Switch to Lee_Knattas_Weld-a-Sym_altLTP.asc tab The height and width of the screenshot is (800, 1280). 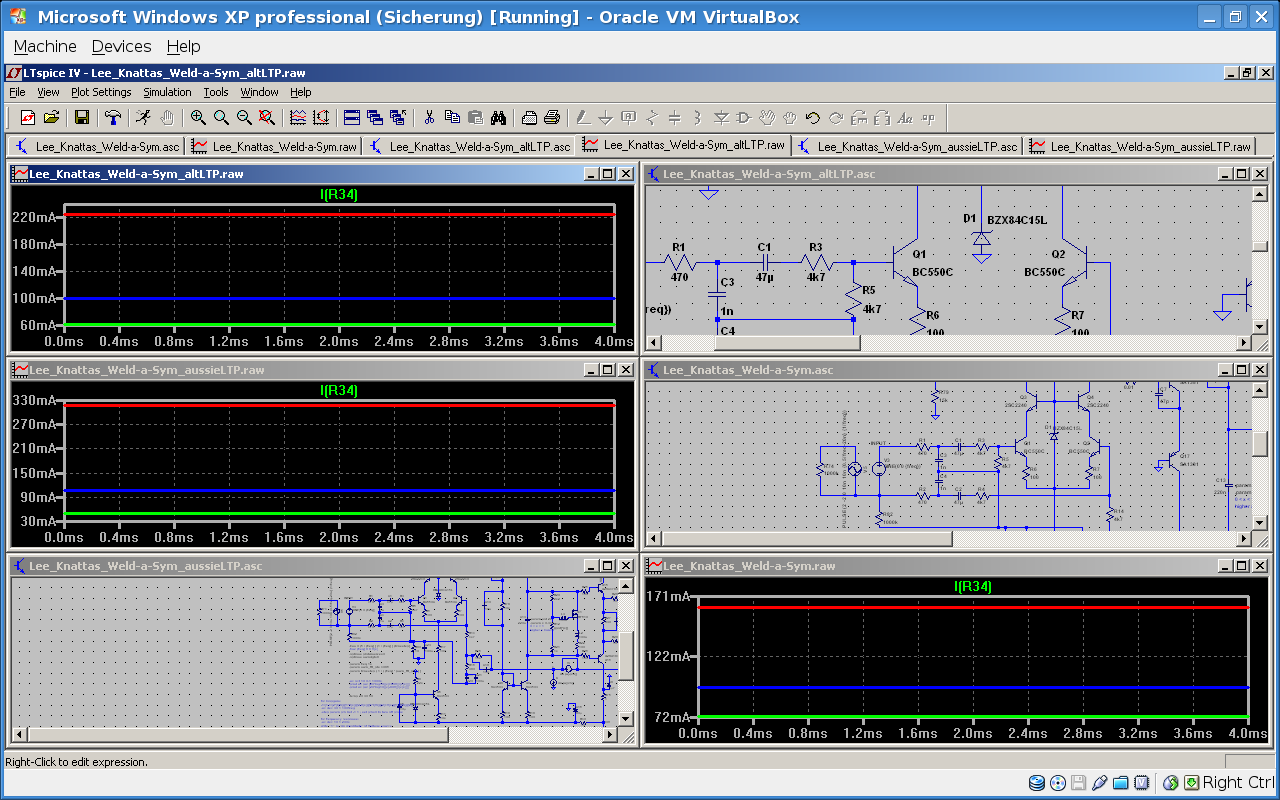tap(470, 146)
